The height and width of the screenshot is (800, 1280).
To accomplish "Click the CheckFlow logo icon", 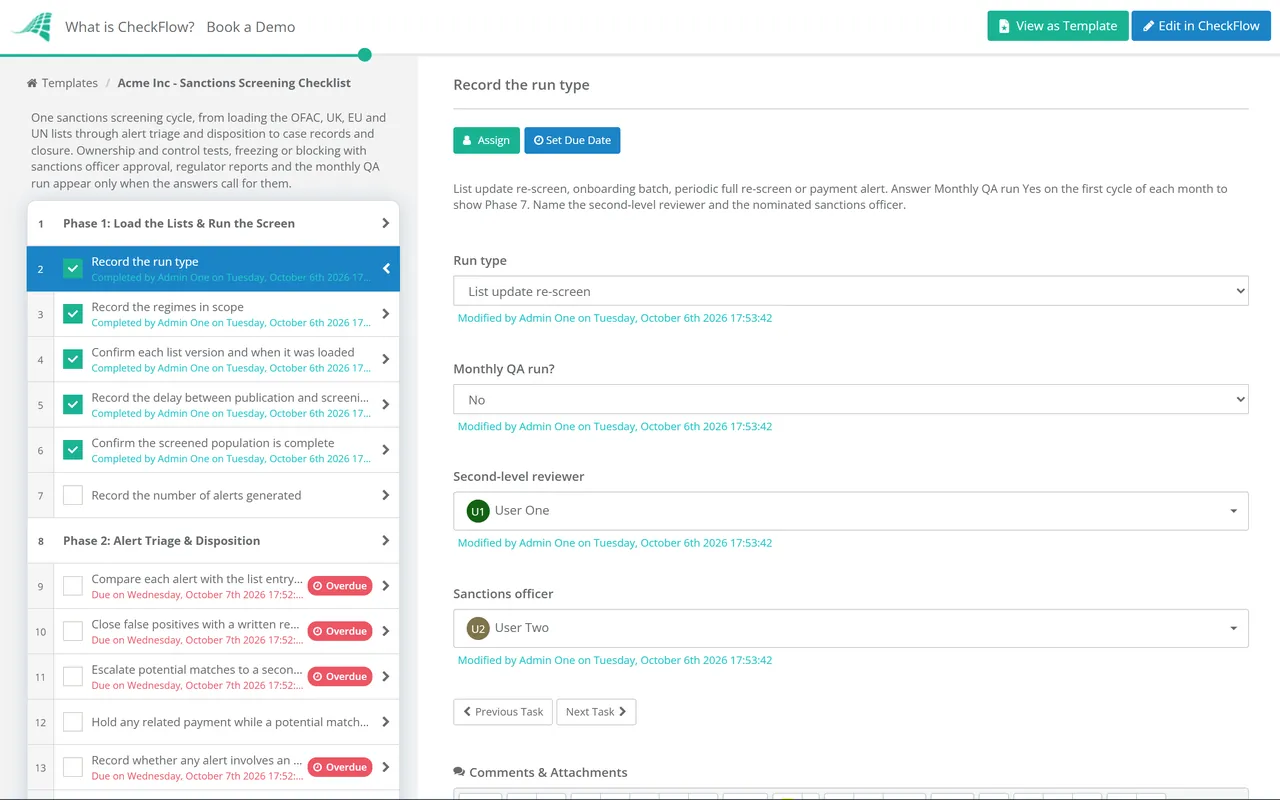I will [31, 27].
